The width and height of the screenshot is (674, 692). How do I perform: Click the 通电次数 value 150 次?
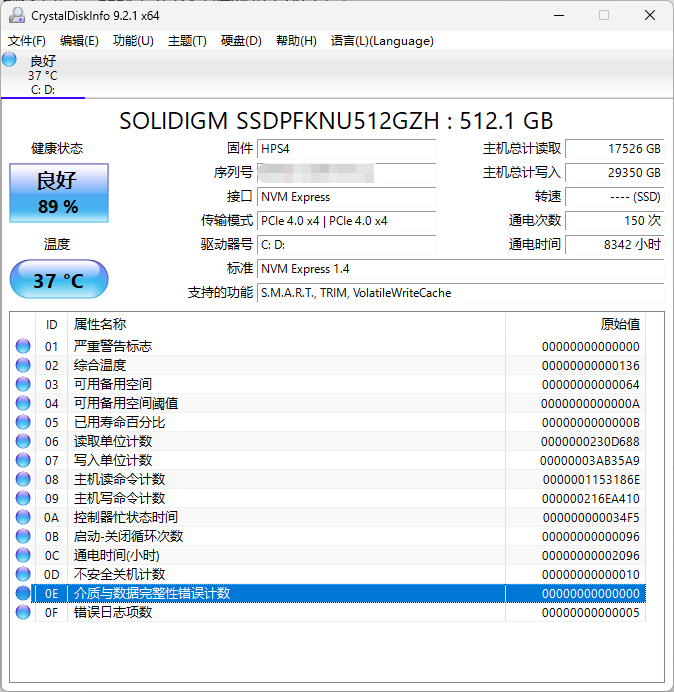614,221
